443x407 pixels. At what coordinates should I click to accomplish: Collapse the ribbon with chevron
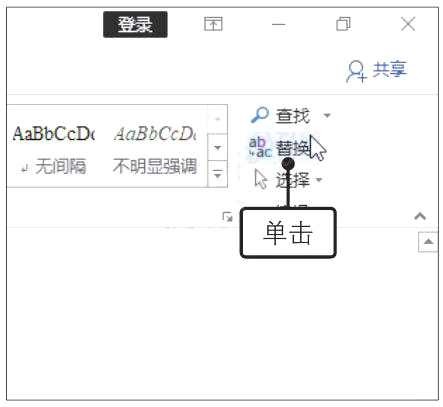[420, 217]
